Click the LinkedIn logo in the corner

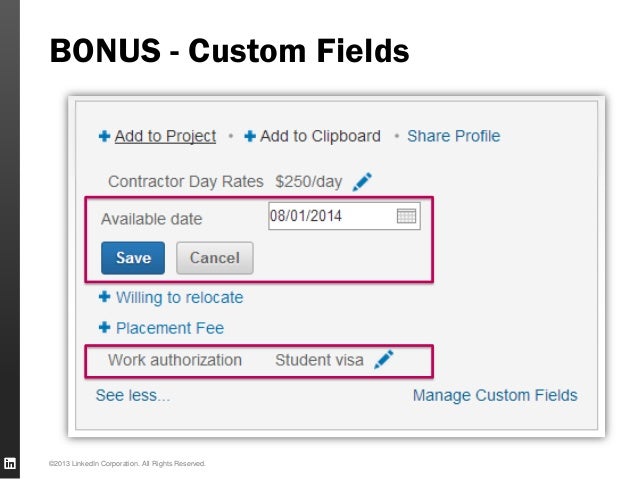10,463
